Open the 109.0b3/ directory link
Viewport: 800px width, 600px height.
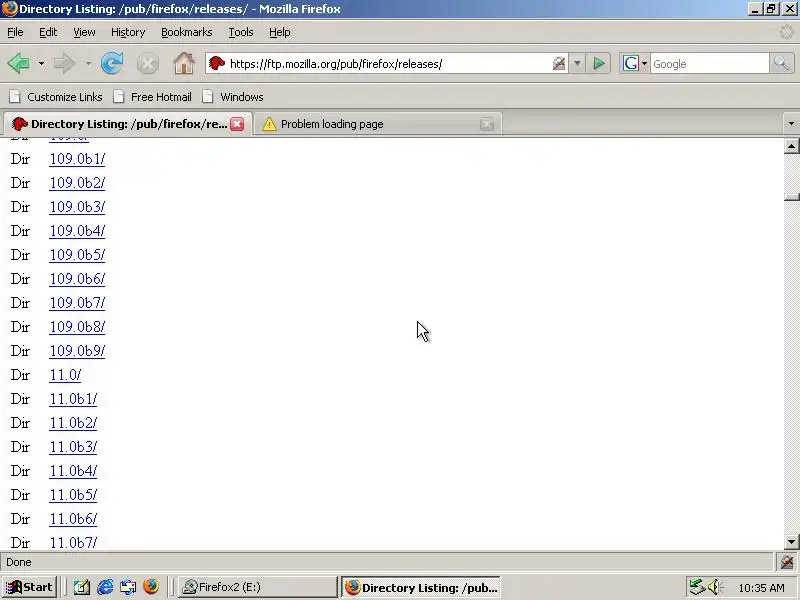point(77,207)
